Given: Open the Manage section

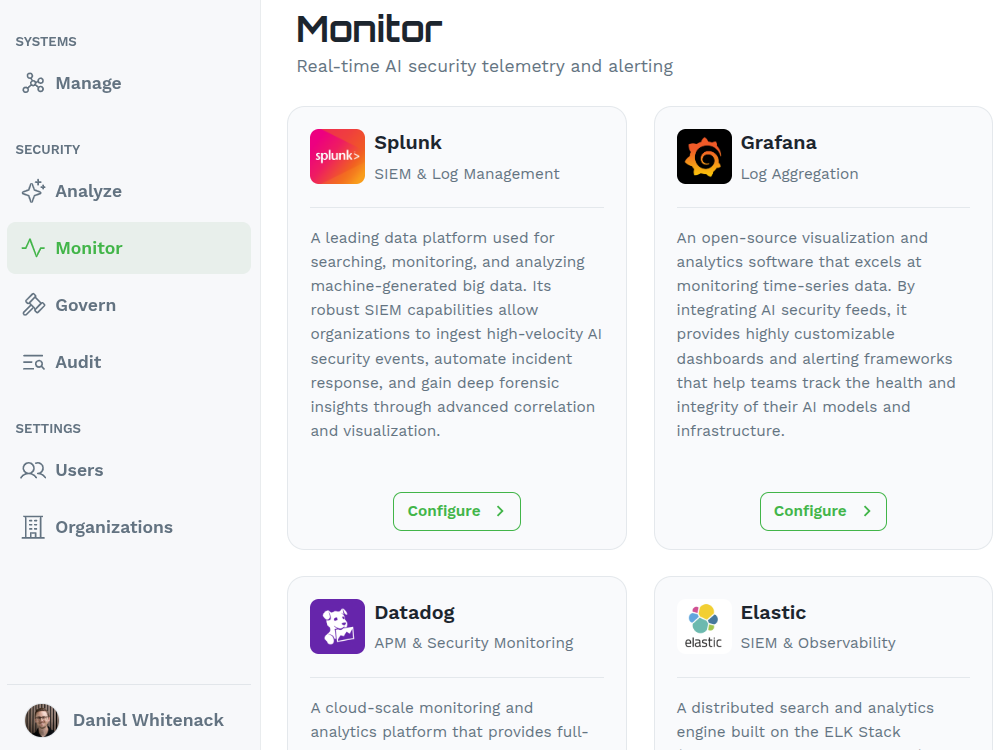Looking at the screenshot, I should (x=129, y=83).
